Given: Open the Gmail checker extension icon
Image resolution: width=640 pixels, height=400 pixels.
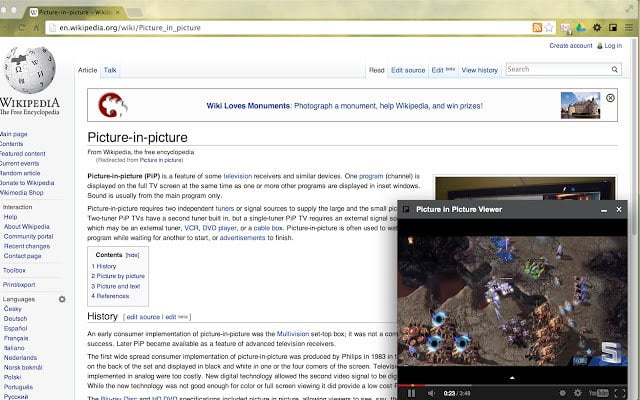Looking at the screenshot, I should click(x=567, y=28).
